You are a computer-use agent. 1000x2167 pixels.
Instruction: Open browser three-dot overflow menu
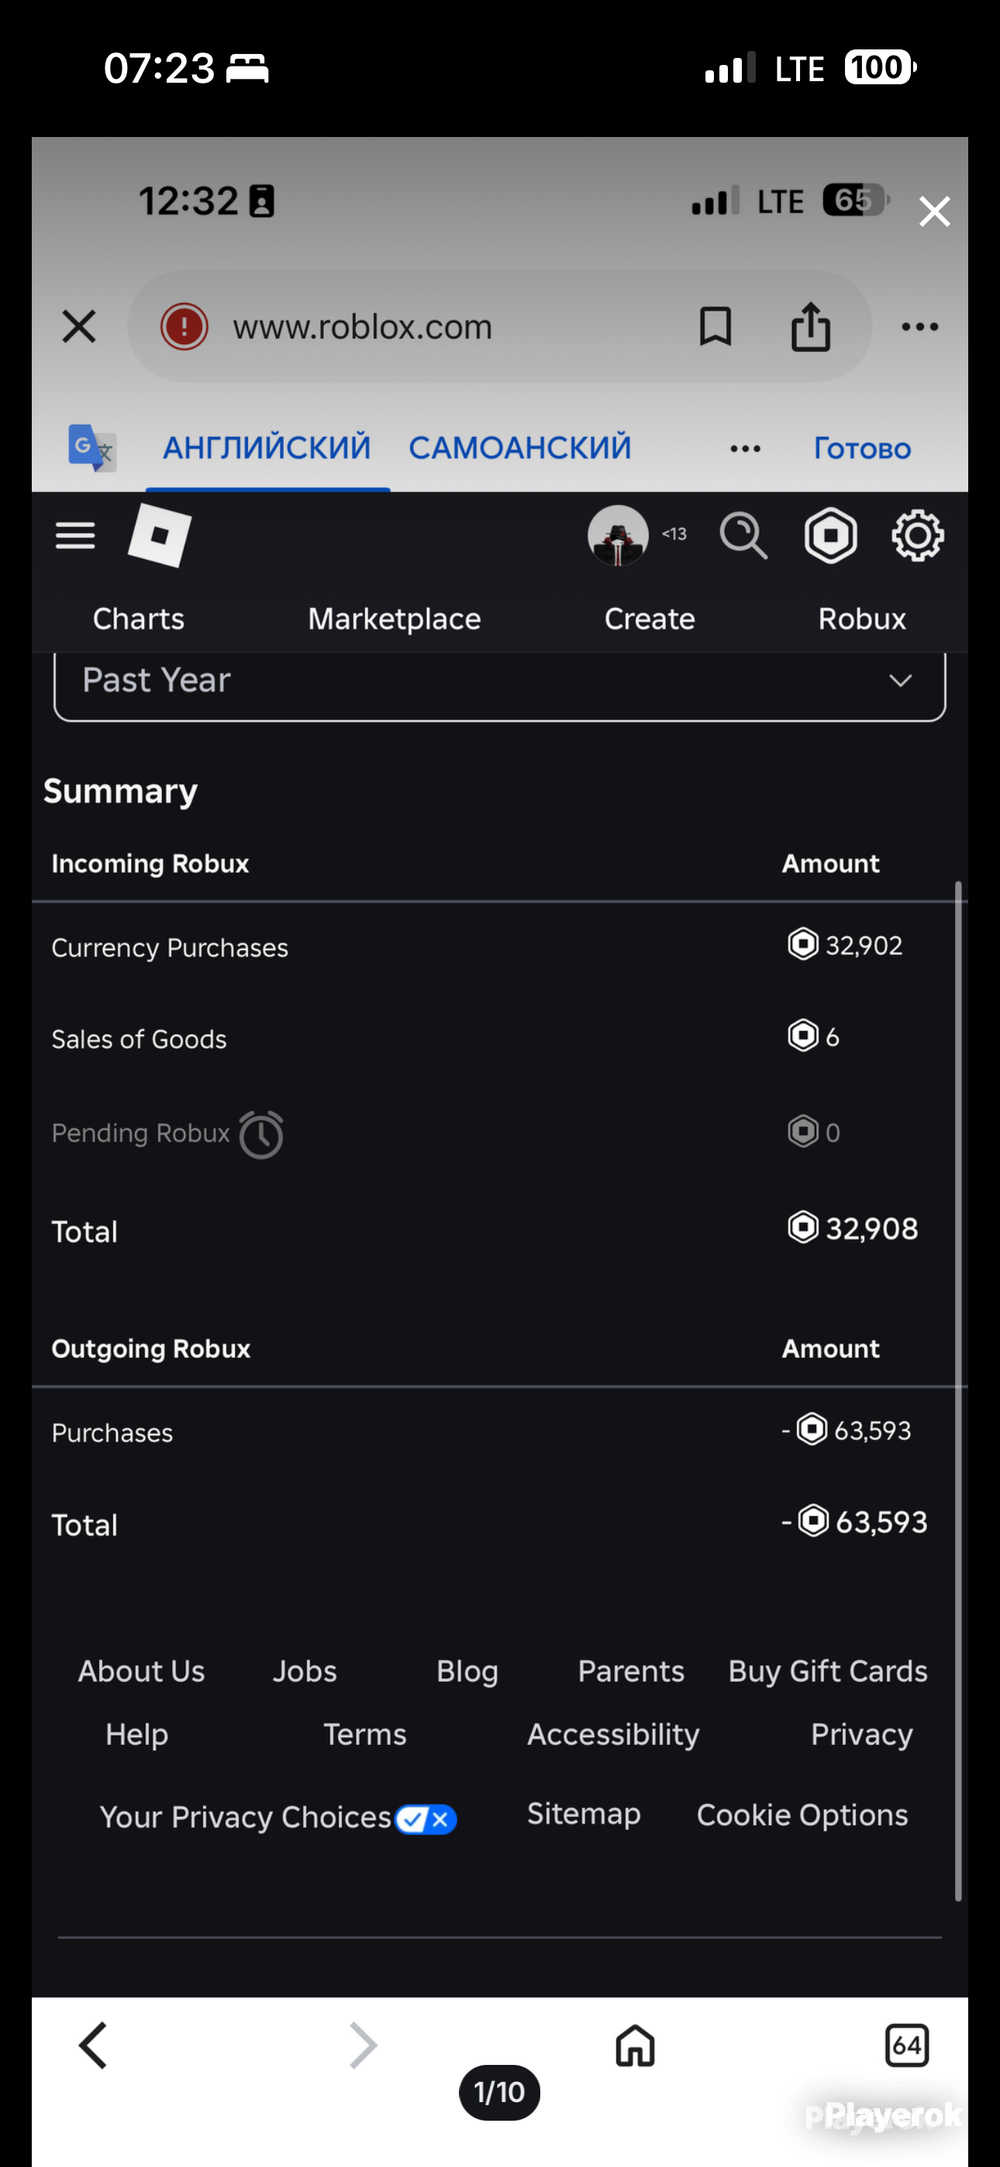coord(919,326)
